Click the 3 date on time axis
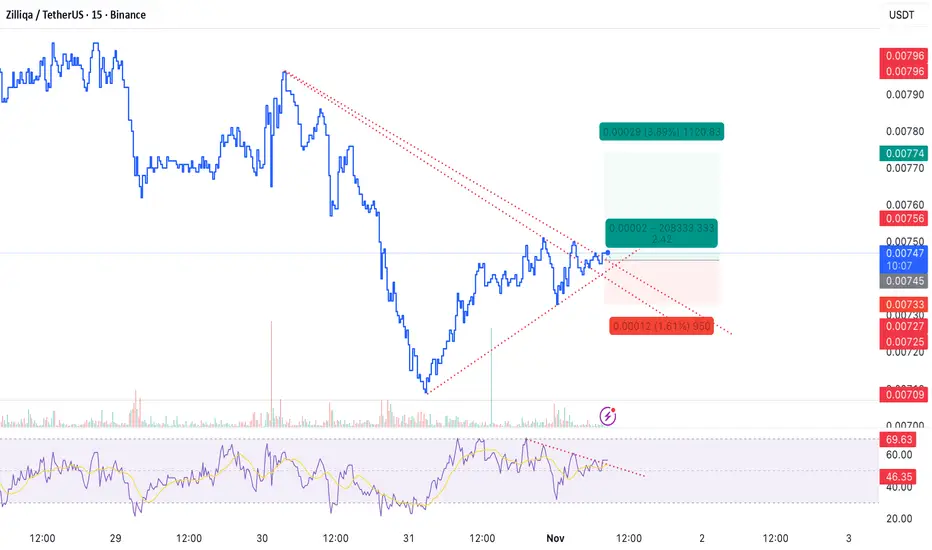932x550 pixels. pos(848,538)
